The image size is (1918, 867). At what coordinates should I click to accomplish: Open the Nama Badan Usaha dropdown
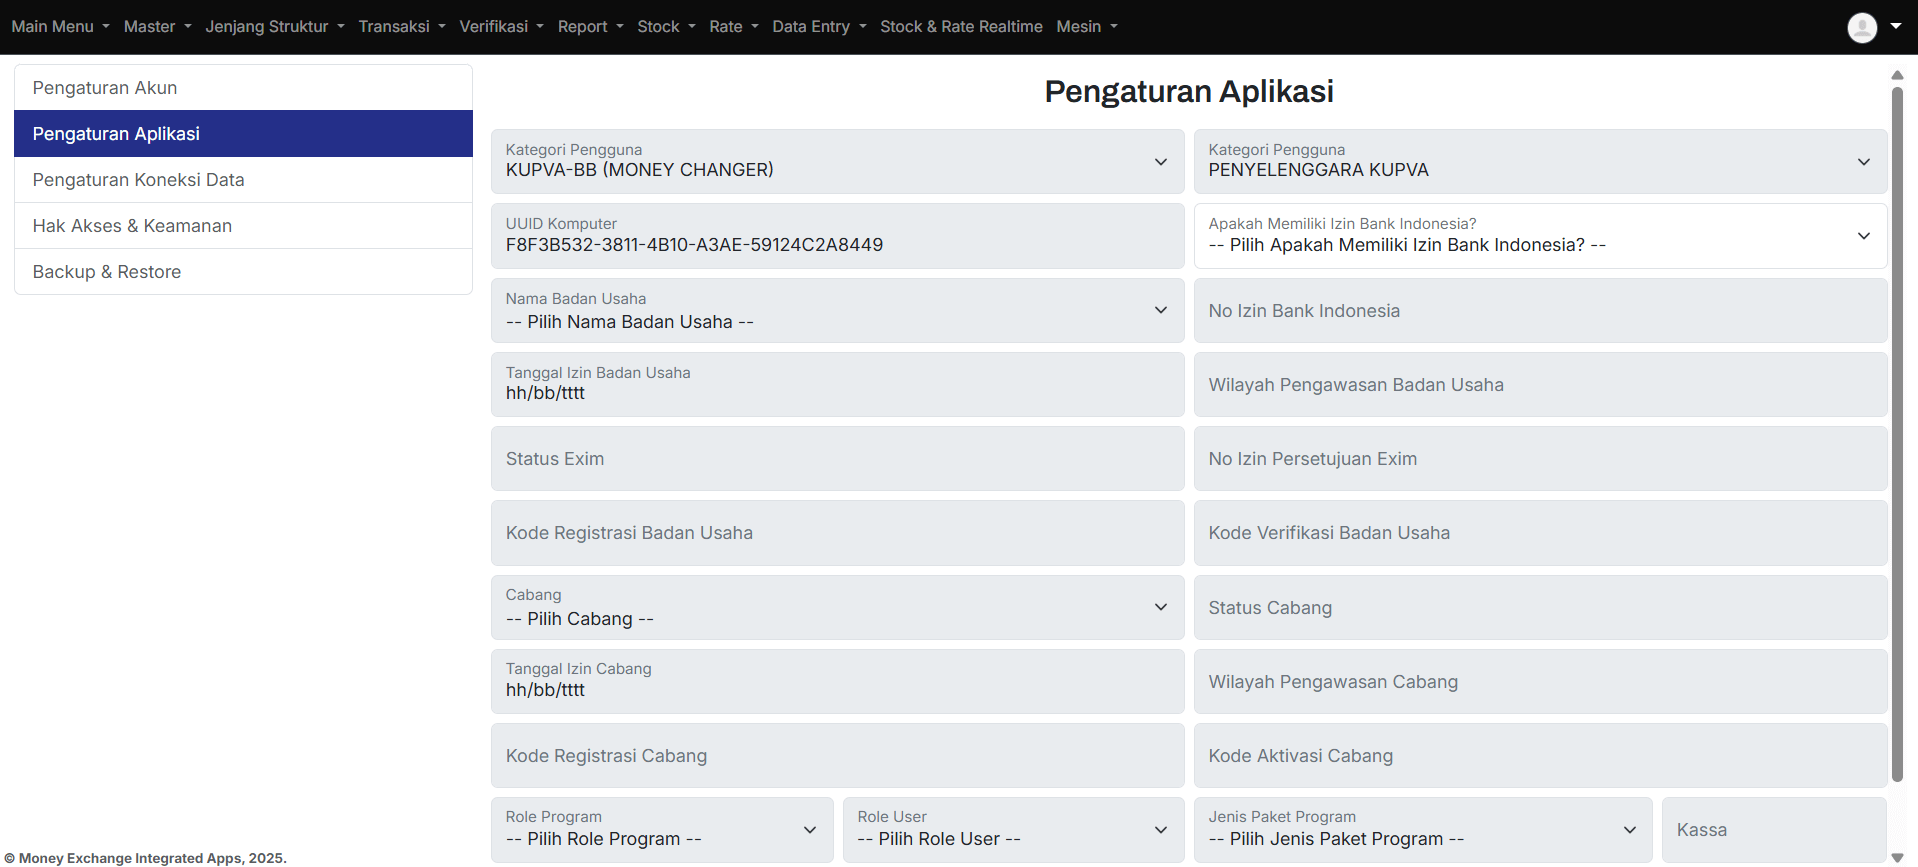[x=837, y=311]
